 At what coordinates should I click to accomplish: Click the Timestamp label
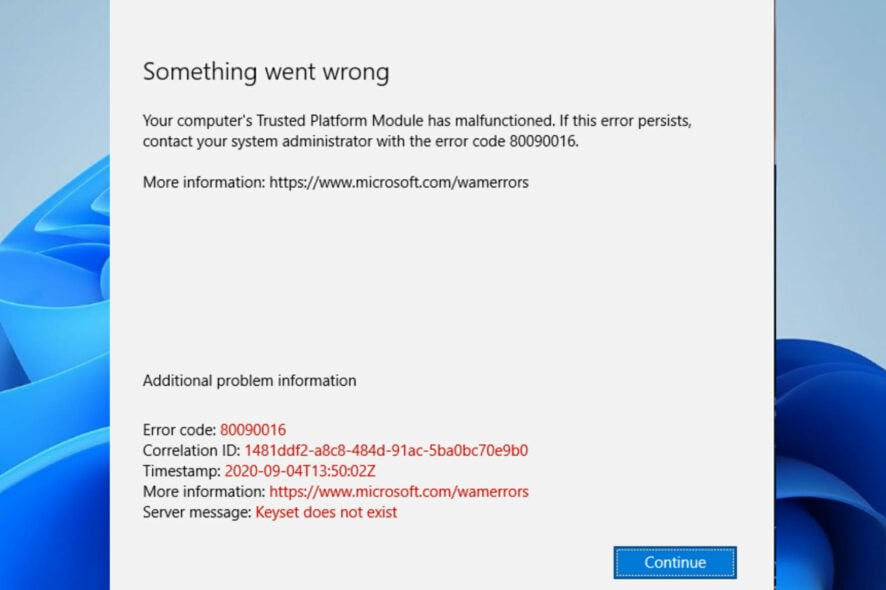(x=180, y=470)
